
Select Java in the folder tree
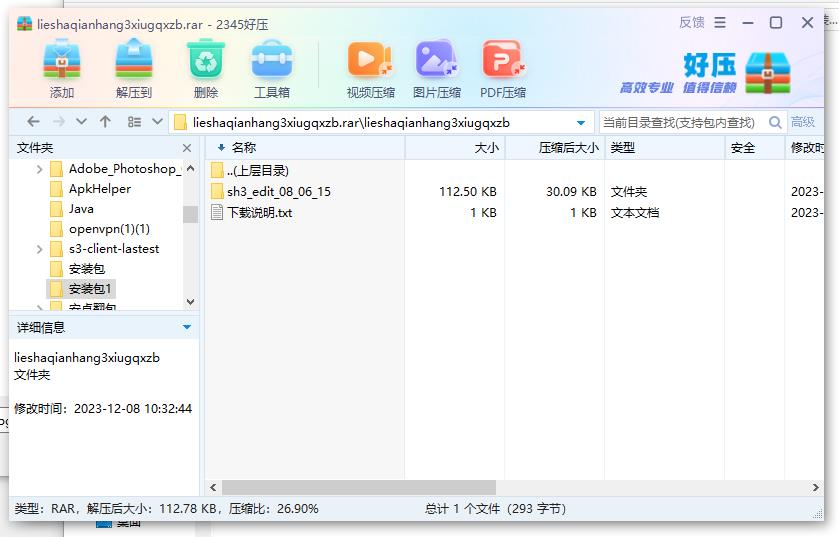(x=81, y=209)
